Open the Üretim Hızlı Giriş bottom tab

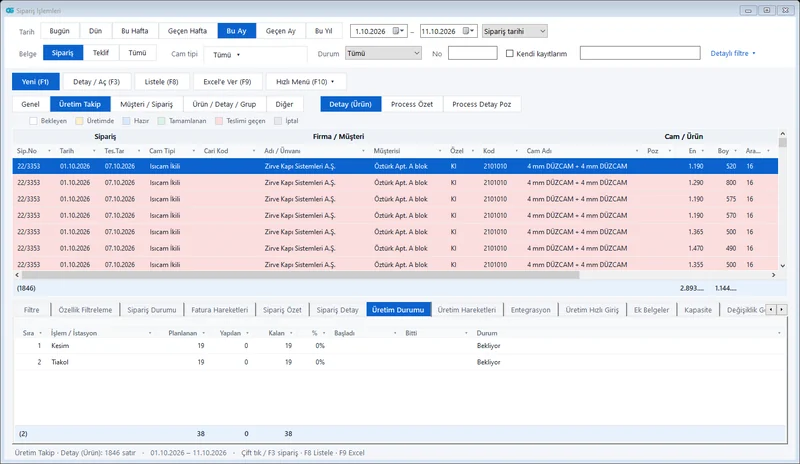[x=592, y=310]
